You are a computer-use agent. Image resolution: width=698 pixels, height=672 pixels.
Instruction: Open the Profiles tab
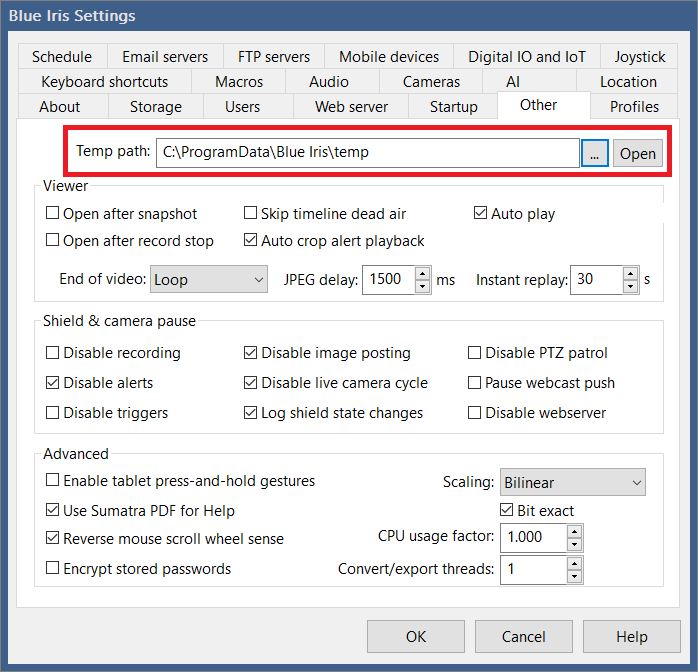(634, 106)
